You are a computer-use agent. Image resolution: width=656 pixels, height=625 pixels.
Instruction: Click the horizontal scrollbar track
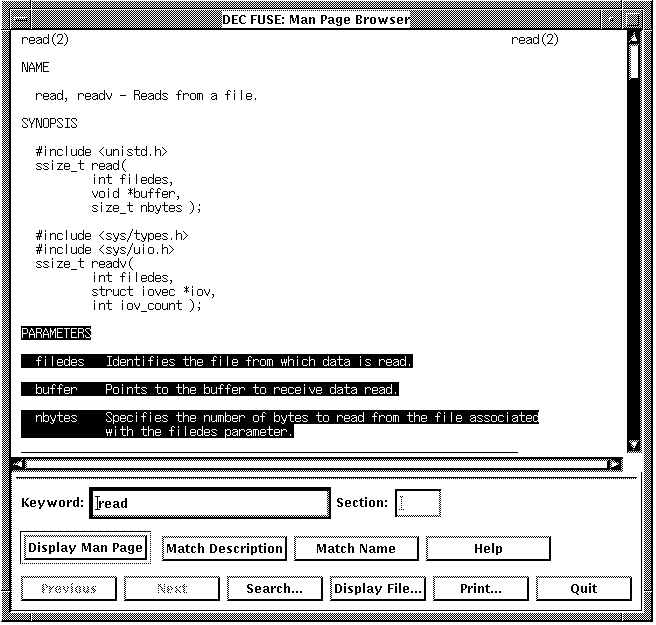(x=315, y=464)
